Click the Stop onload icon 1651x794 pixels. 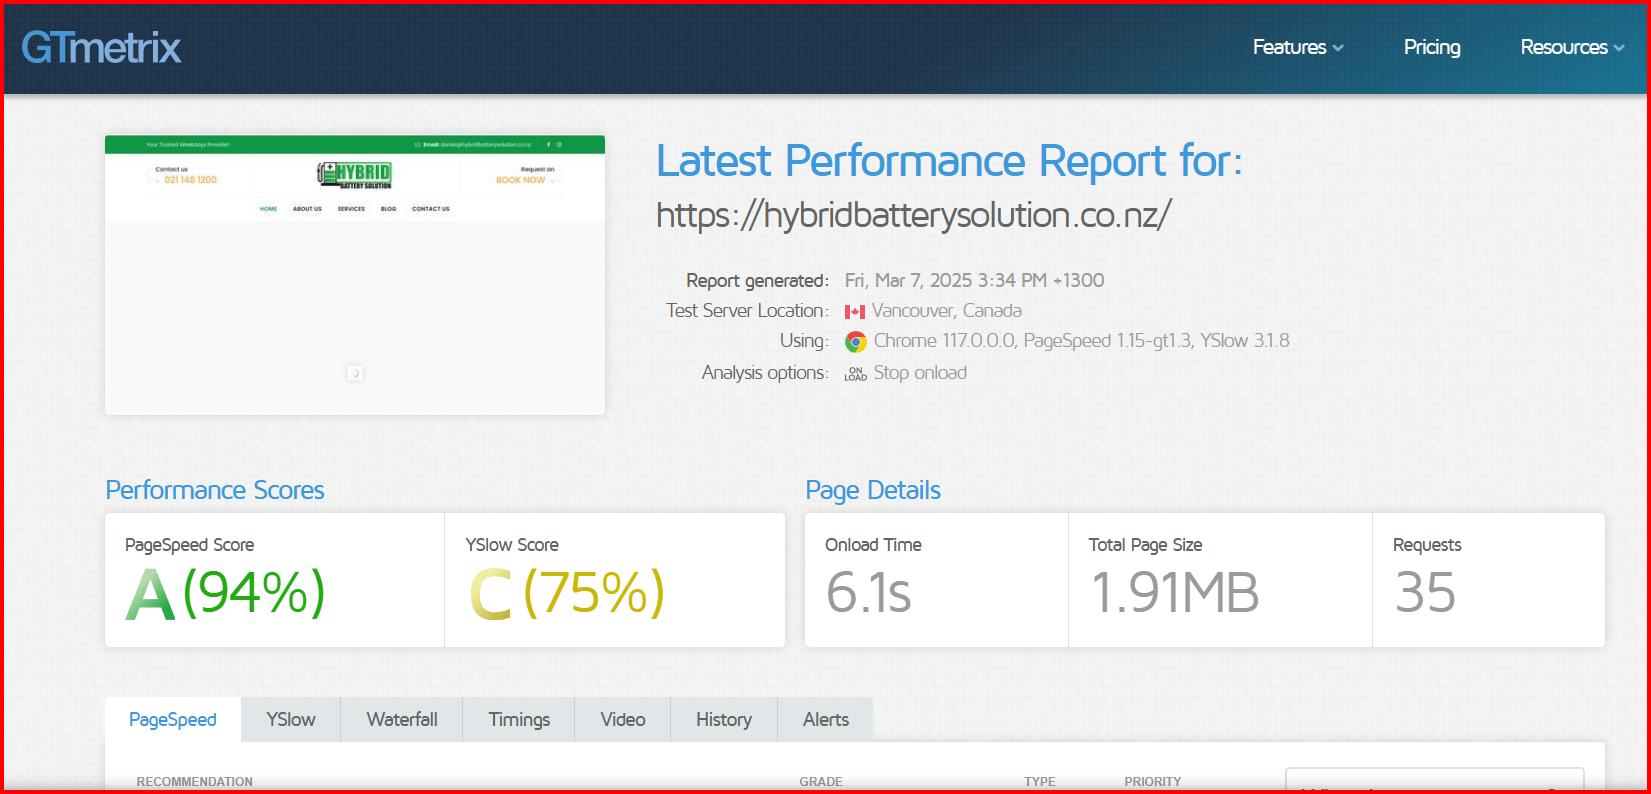(856, 373)
